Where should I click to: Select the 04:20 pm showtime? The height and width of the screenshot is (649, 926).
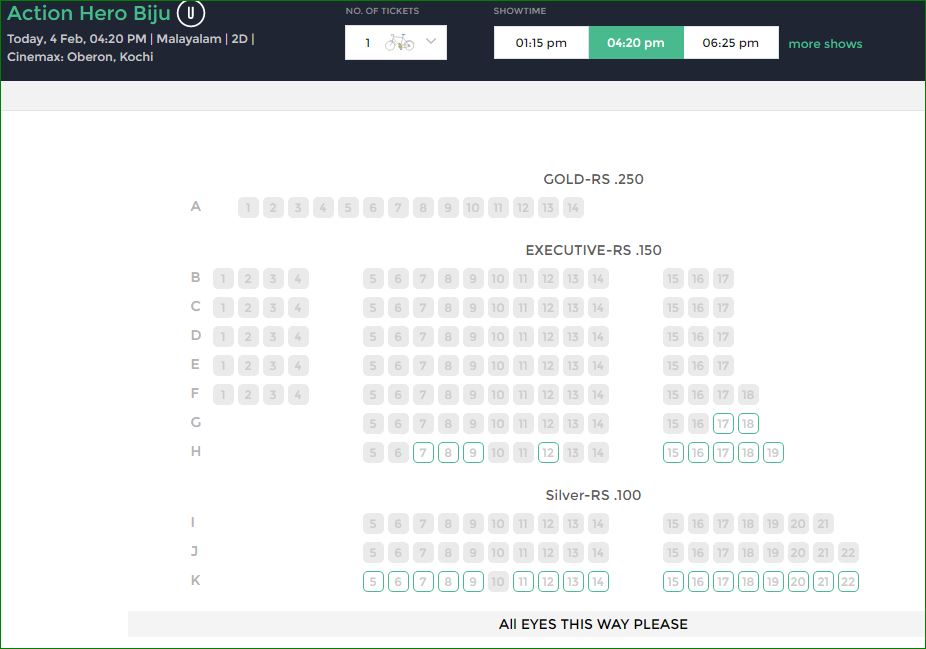click(636, 43)
